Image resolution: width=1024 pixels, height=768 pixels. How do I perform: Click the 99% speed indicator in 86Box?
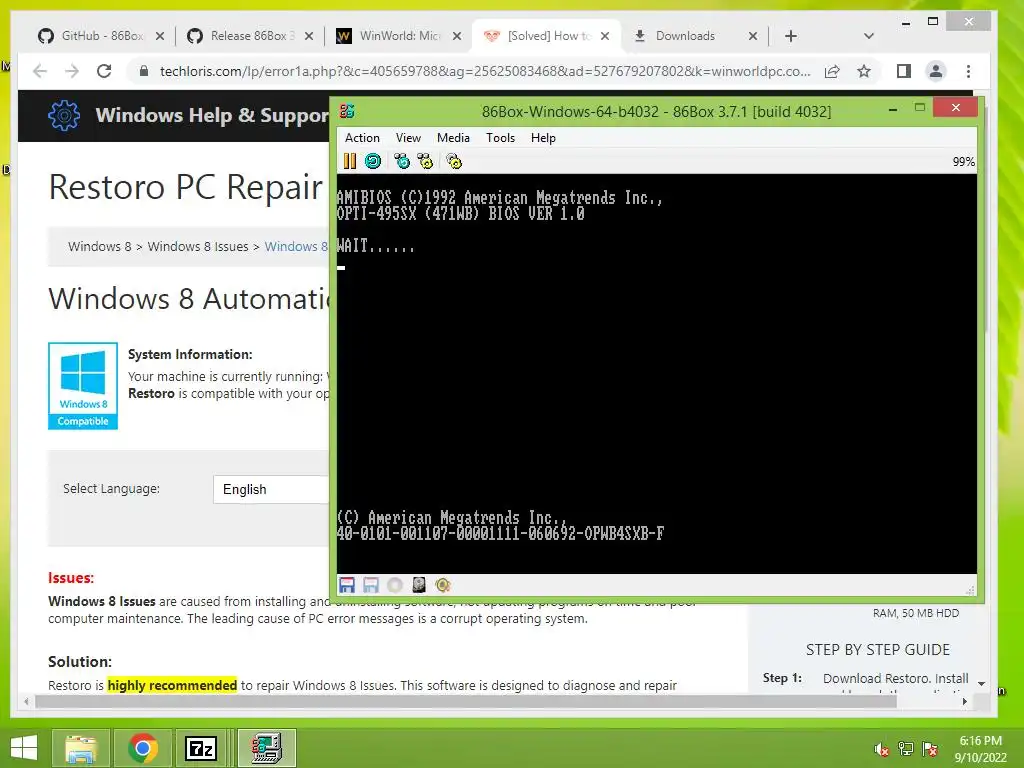point(963,162)
